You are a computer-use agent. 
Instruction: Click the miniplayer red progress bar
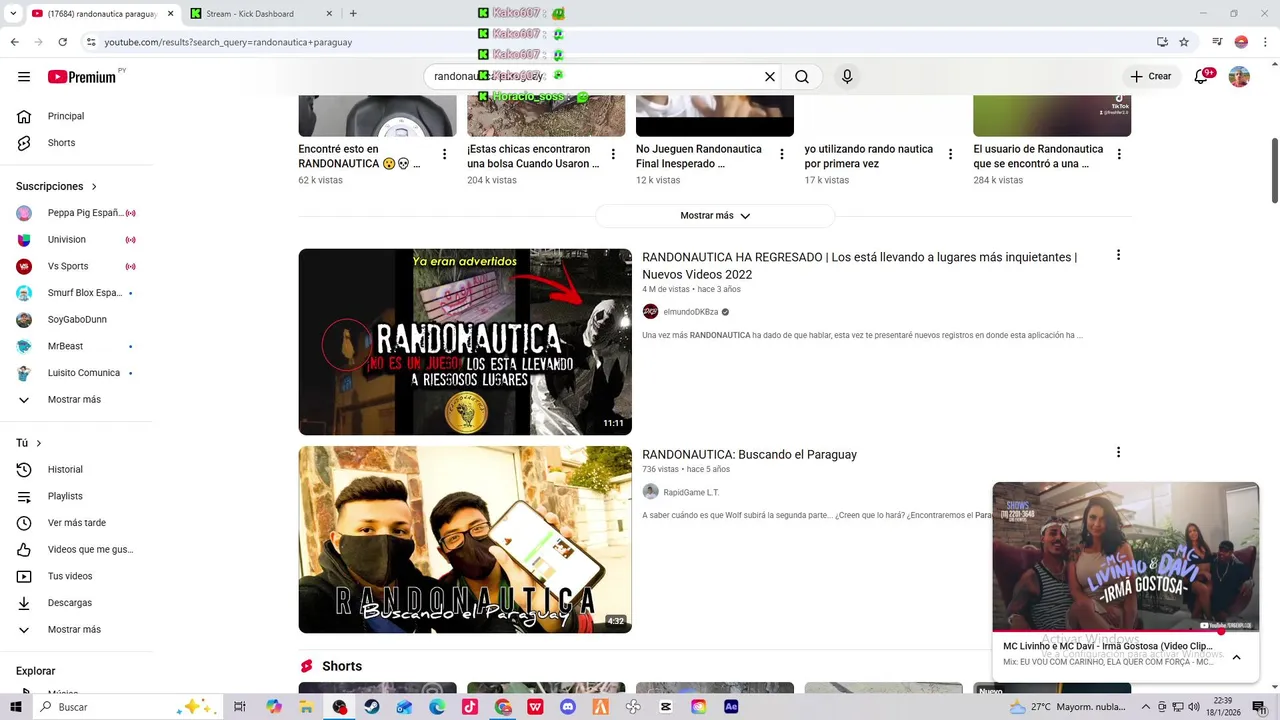click(x=1108, y=632)
